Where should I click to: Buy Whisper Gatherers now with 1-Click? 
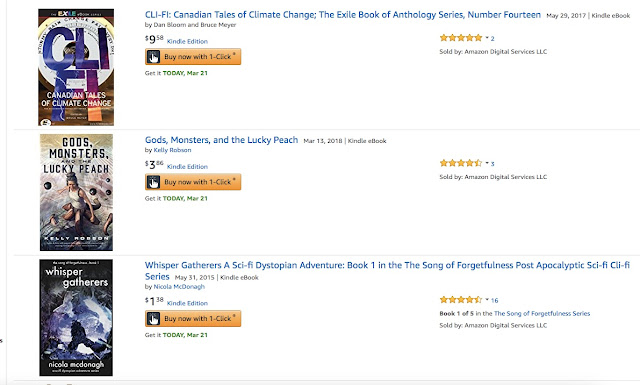point(193,318)
